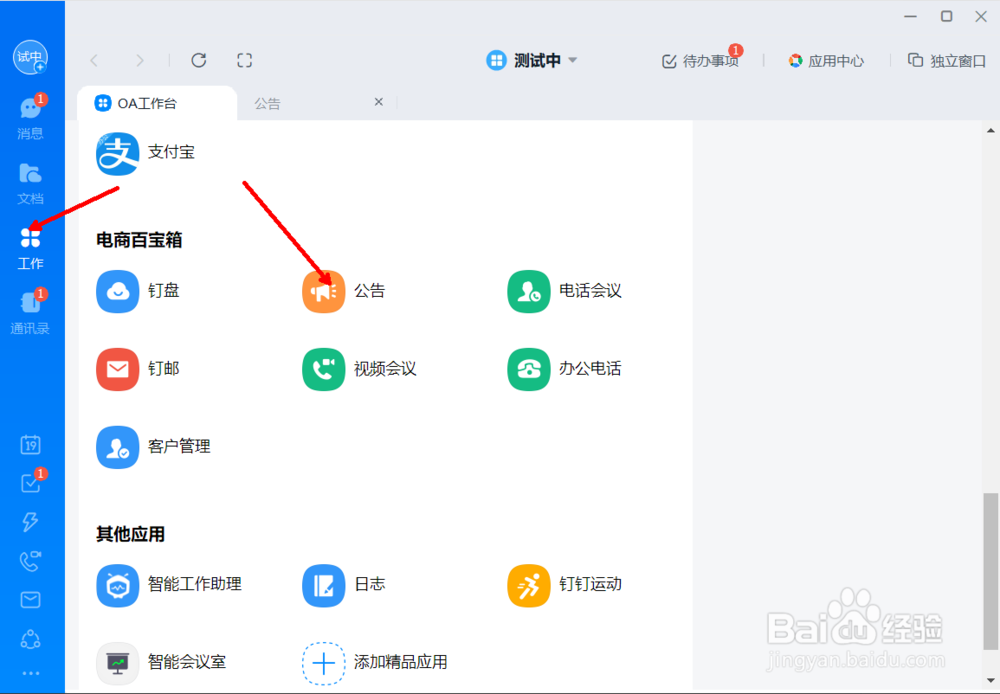Screen dimensions: 1000x694
Task: Launch the 电话会议 icon
Action: tap(529, 292)
